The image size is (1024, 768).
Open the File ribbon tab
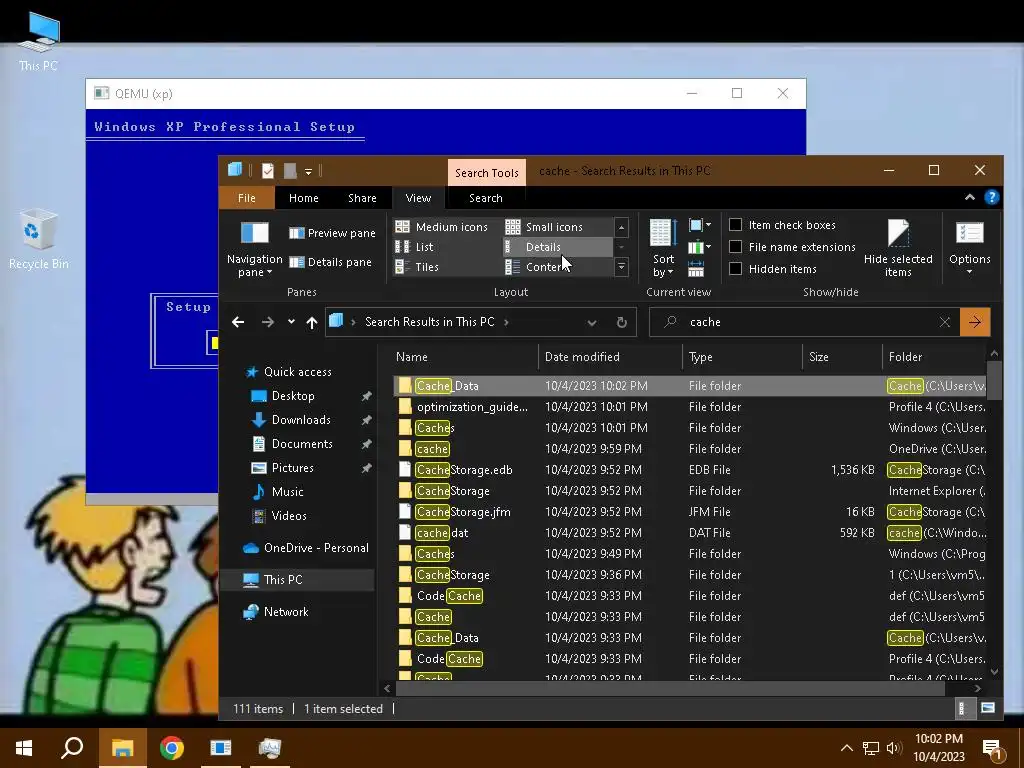247,198
